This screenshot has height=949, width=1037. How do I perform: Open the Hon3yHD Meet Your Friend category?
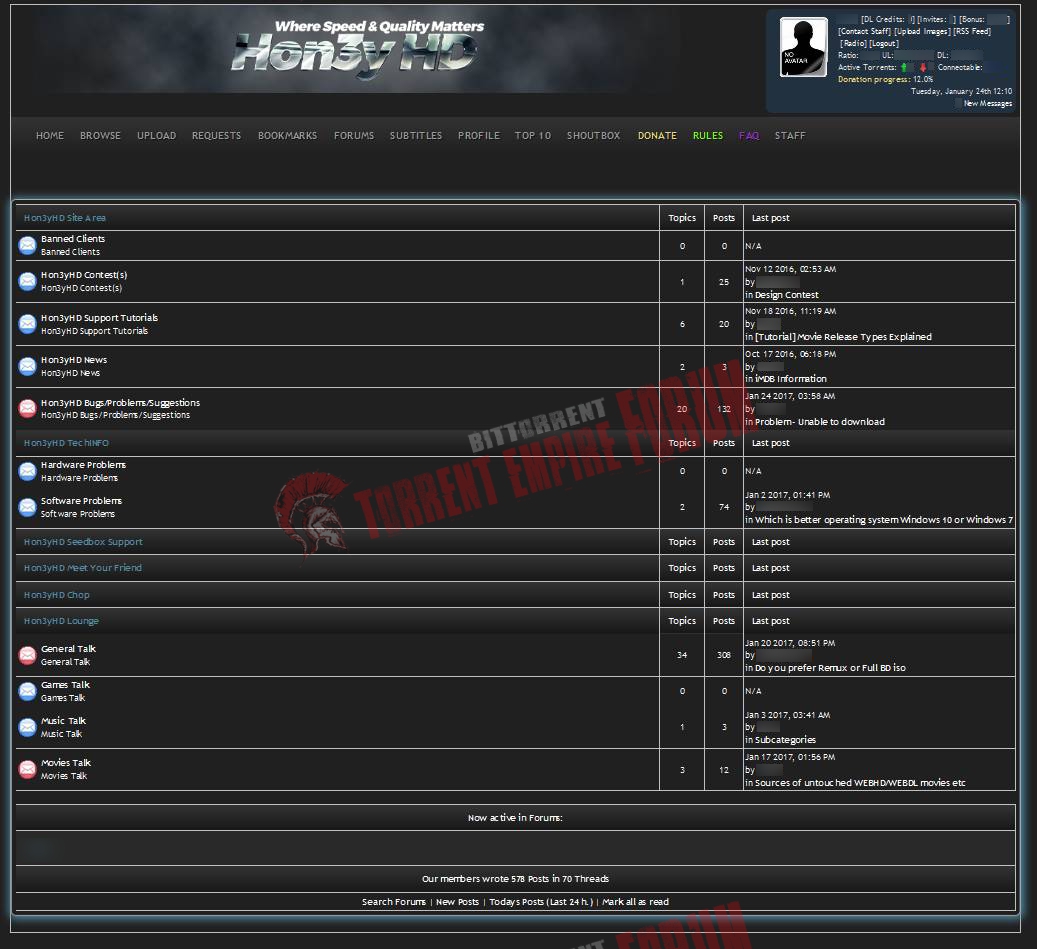(x=83, y=567)
